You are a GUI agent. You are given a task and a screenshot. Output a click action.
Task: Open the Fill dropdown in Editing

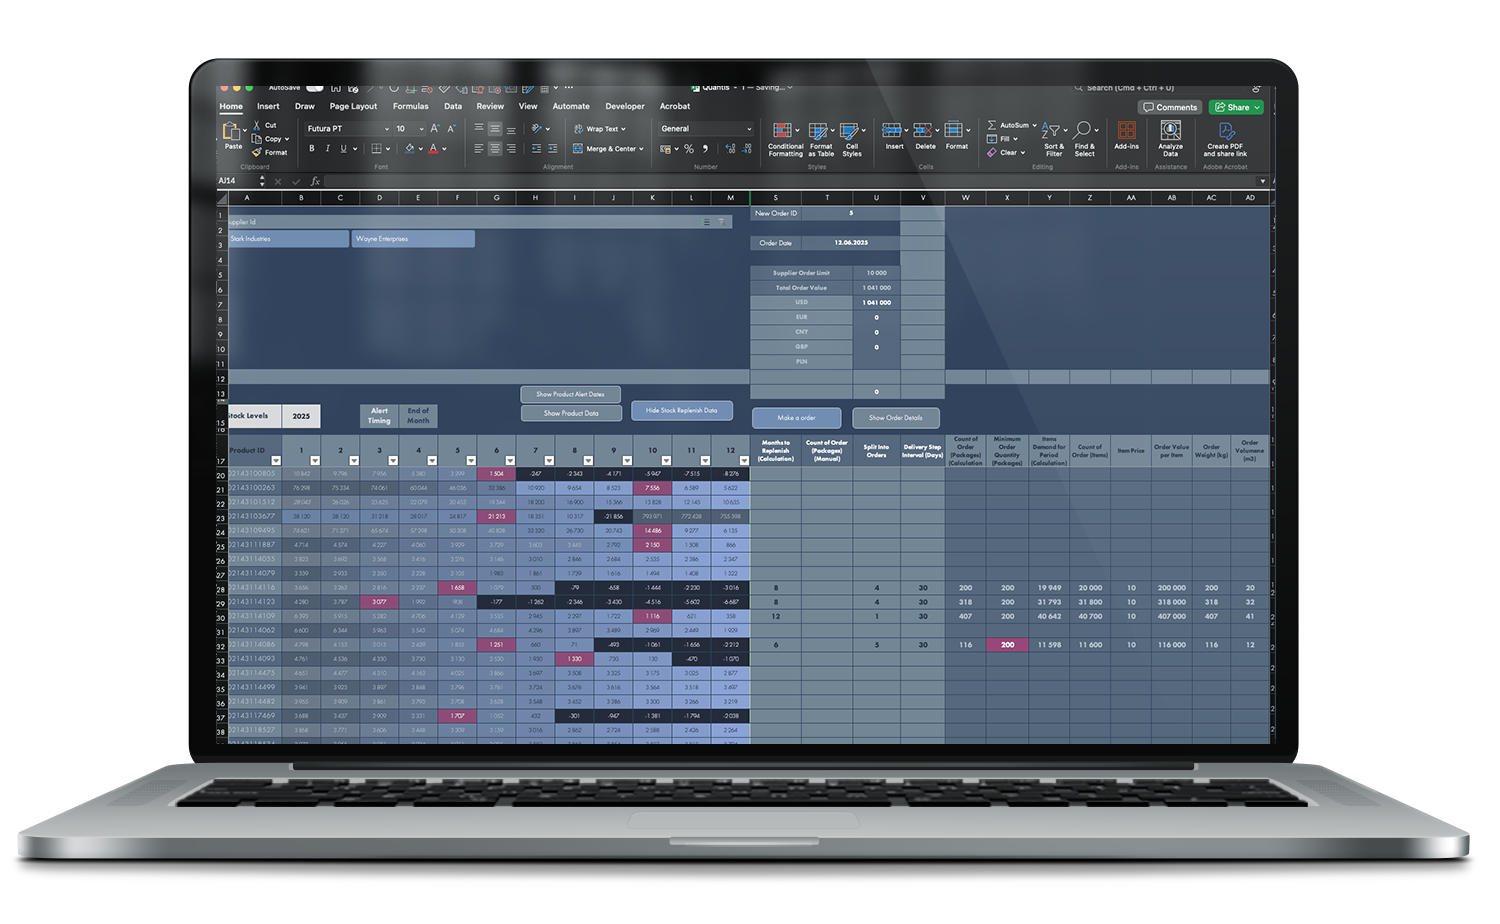click(x=1015, y=139)
